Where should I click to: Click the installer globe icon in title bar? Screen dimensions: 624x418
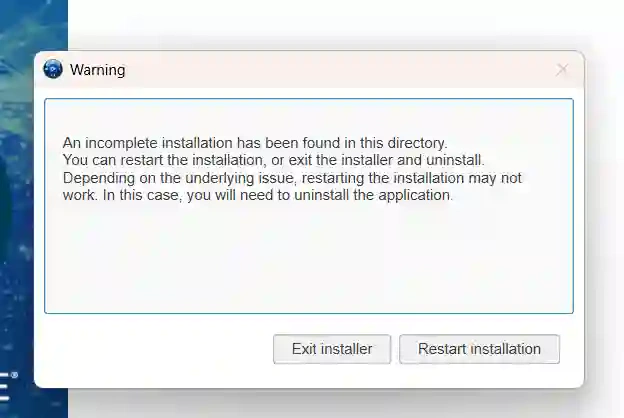coord(53,70)
